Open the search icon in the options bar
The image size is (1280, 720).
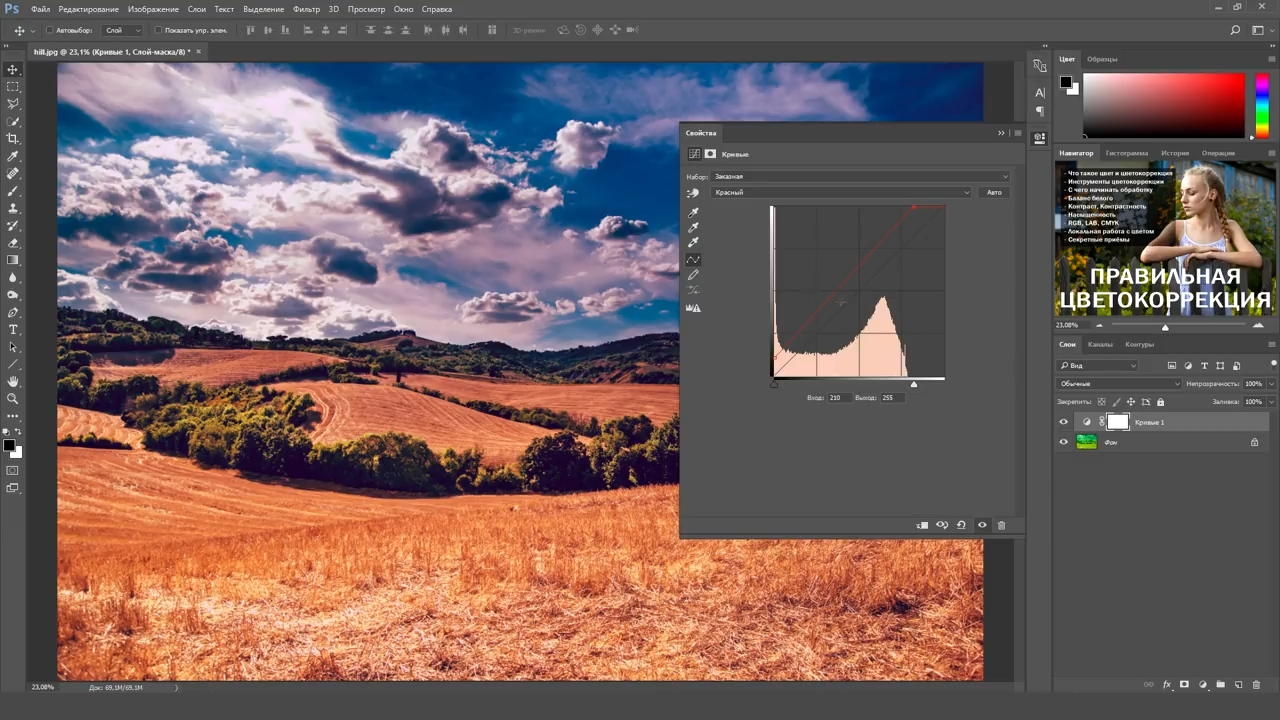click(x=1236, y=31)
